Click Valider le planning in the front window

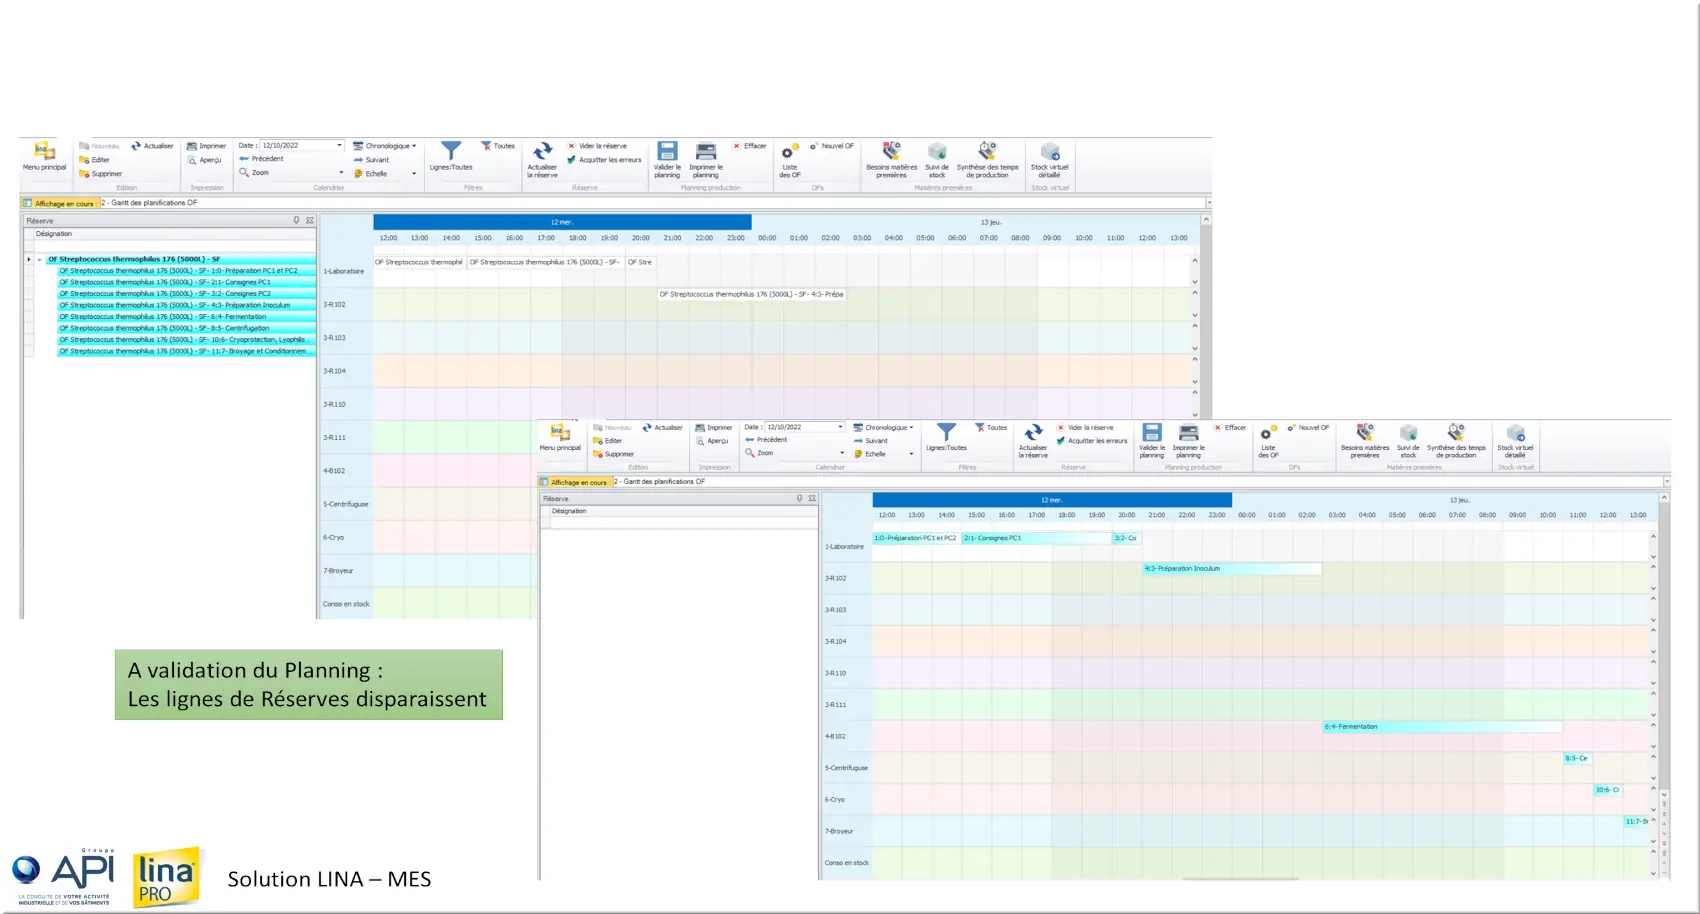(1152, 441)
